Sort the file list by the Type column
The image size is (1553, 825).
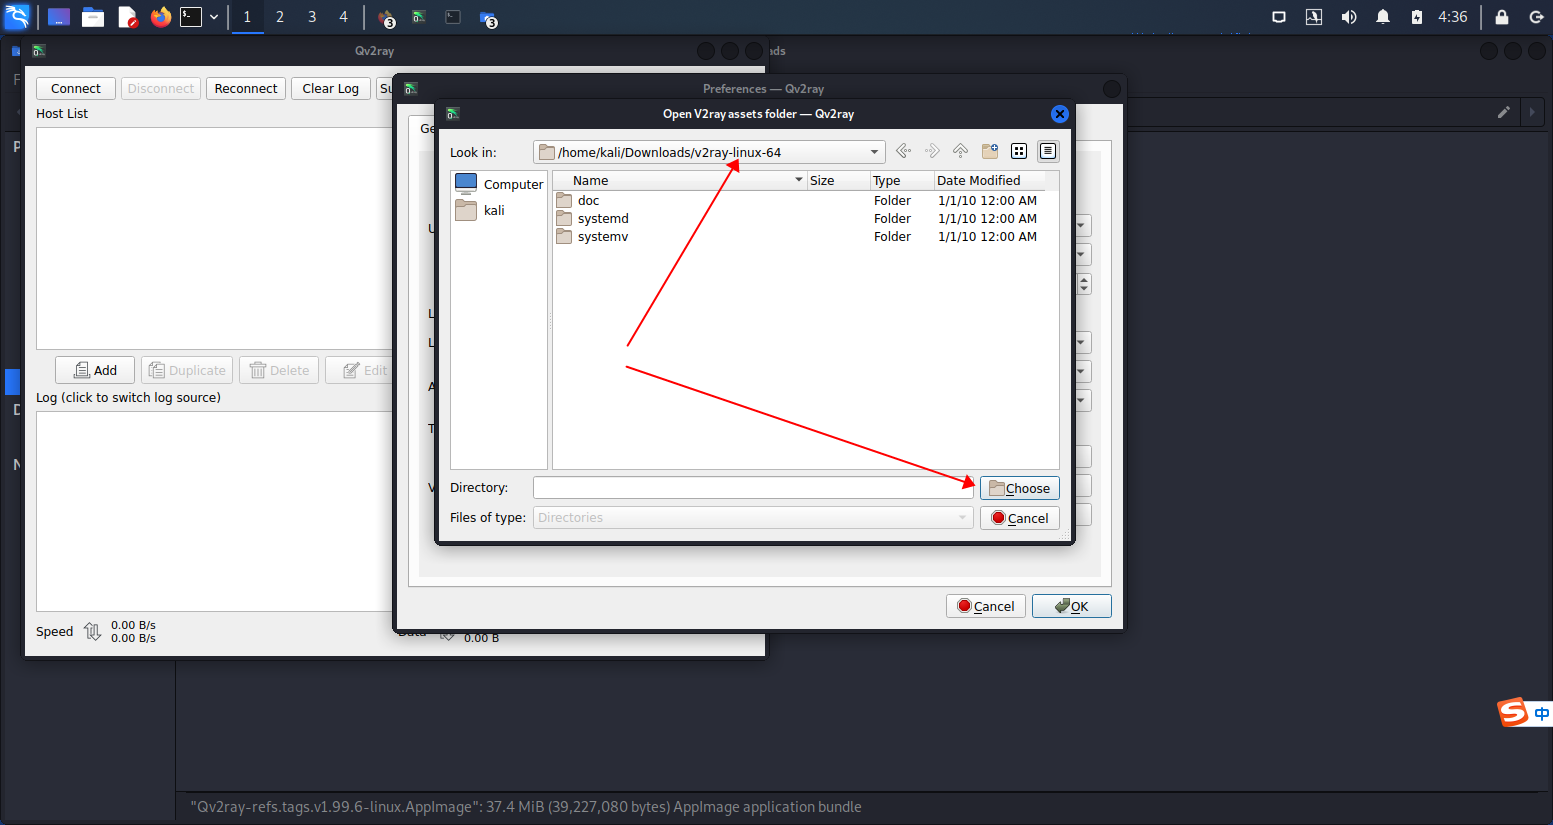point(901,180)
